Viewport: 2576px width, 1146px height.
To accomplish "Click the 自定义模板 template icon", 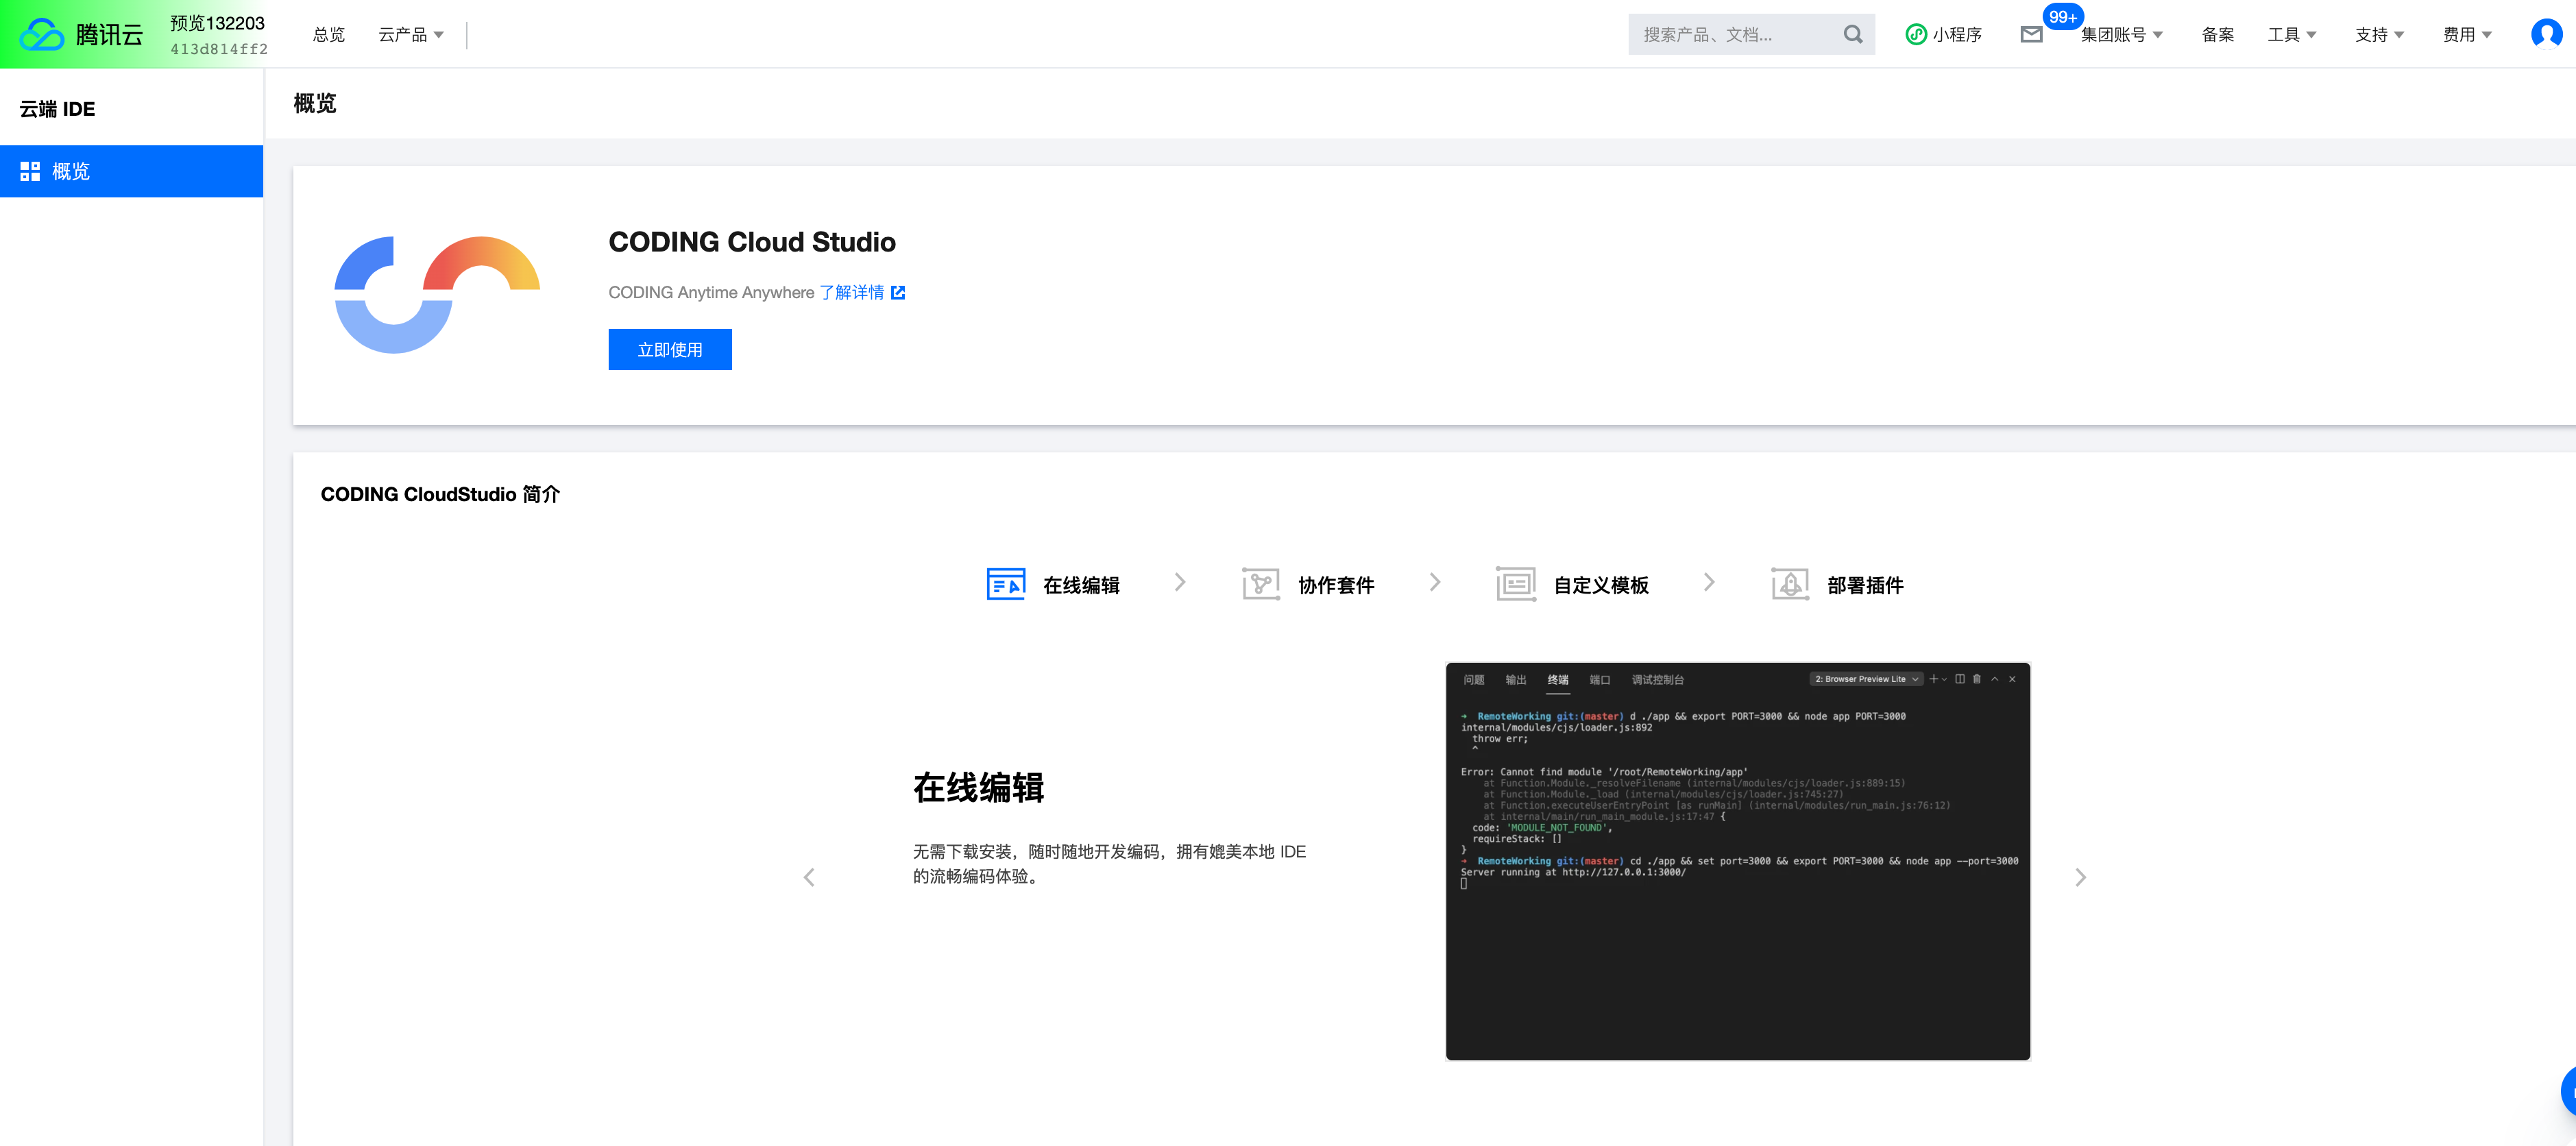I will coord(1516,584).
